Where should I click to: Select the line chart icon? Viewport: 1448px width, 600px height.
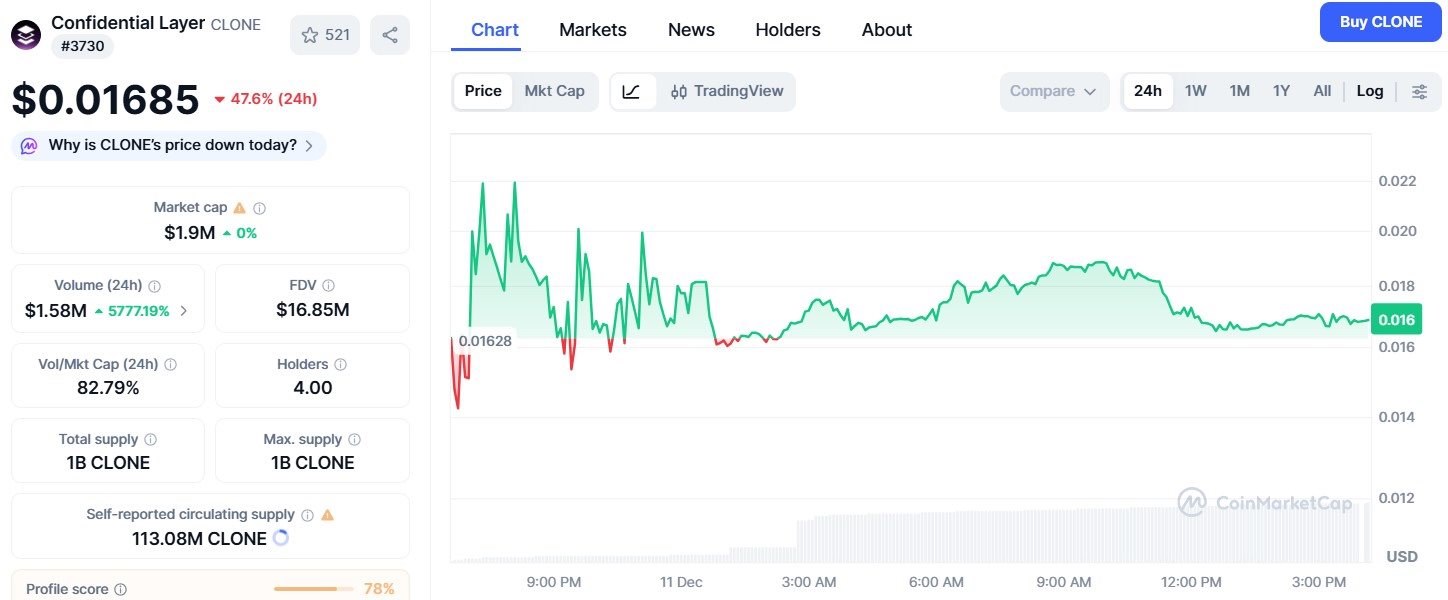(x=633, y=90)
